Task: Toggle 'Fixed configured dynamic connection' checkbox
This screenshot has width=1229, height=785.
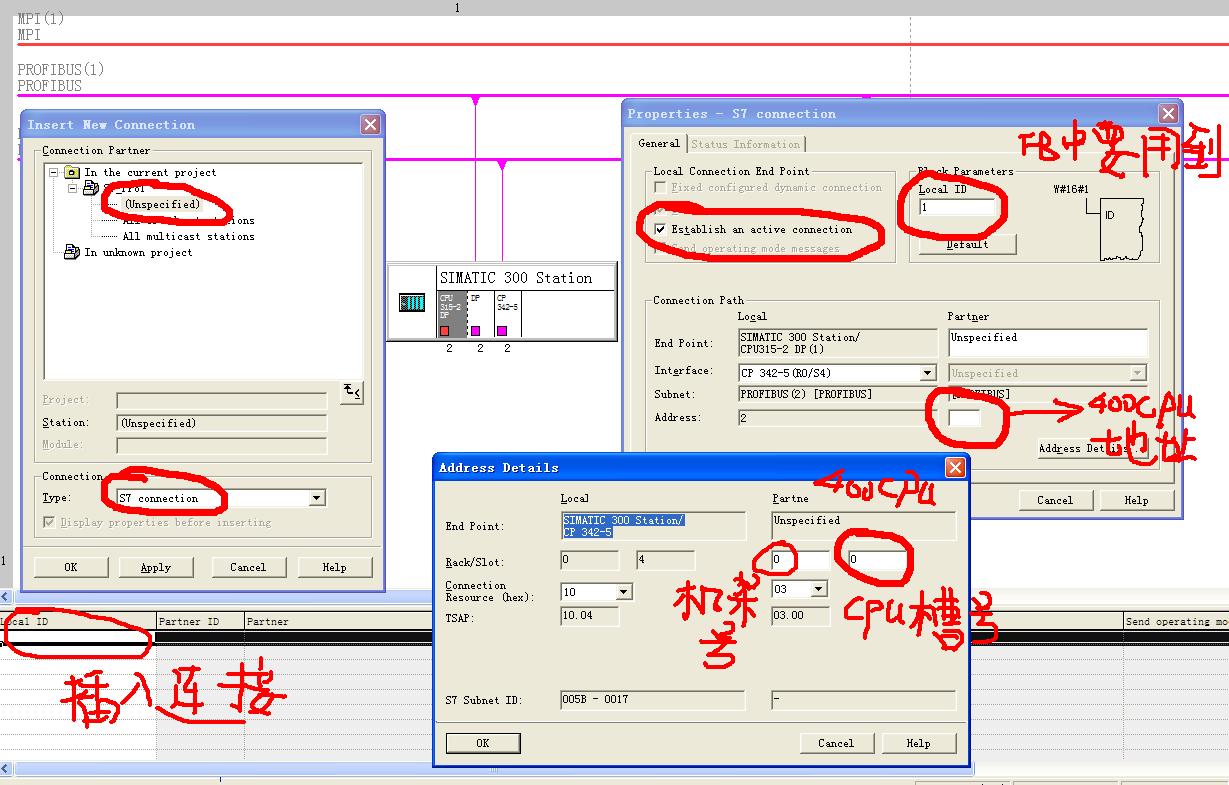Action: (660, 187)
